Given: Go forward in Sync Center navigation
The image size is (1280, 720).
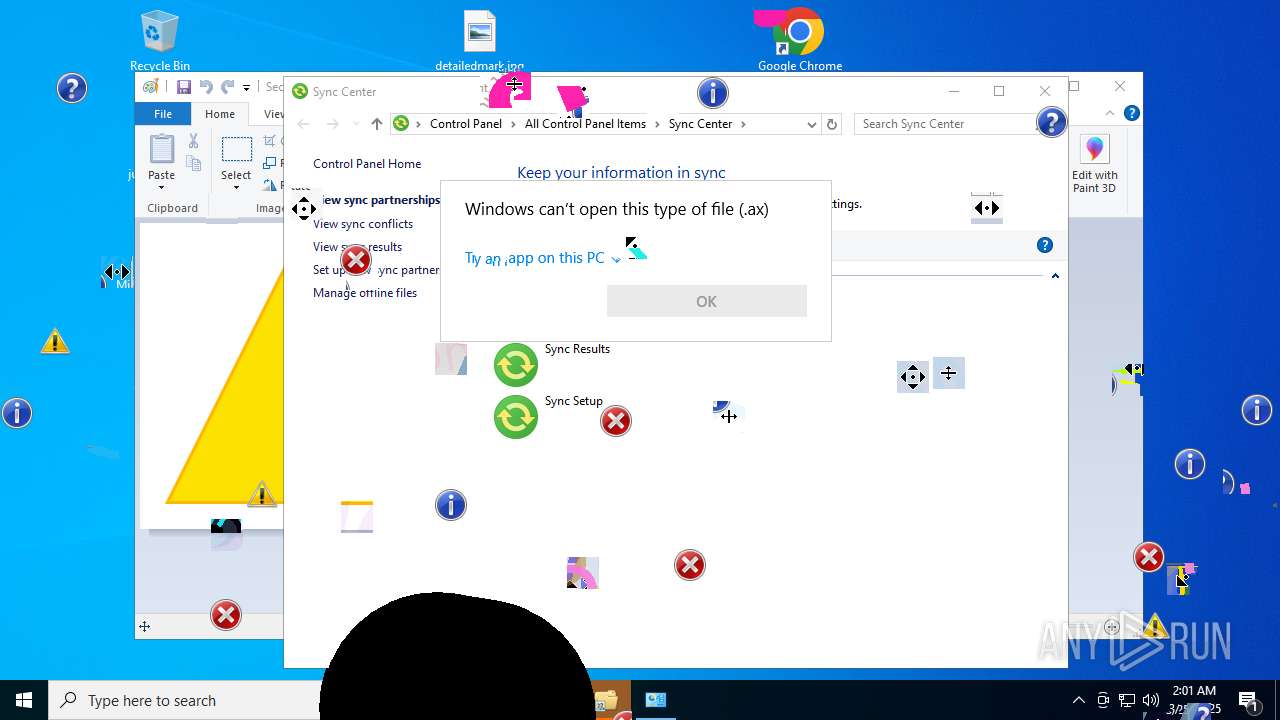Looking at the screenshot, I should tap(333, 124).
